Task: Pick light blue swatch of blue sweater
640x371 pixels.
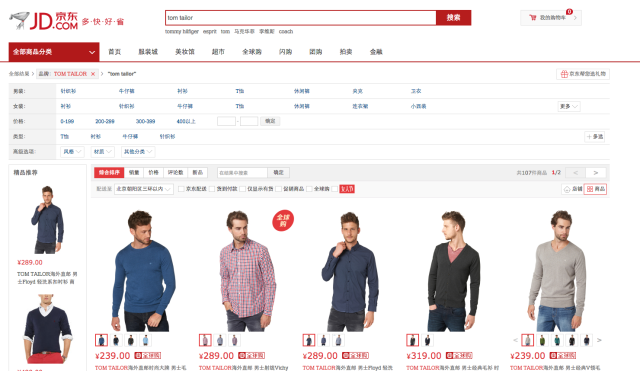Action: point(145,340)
